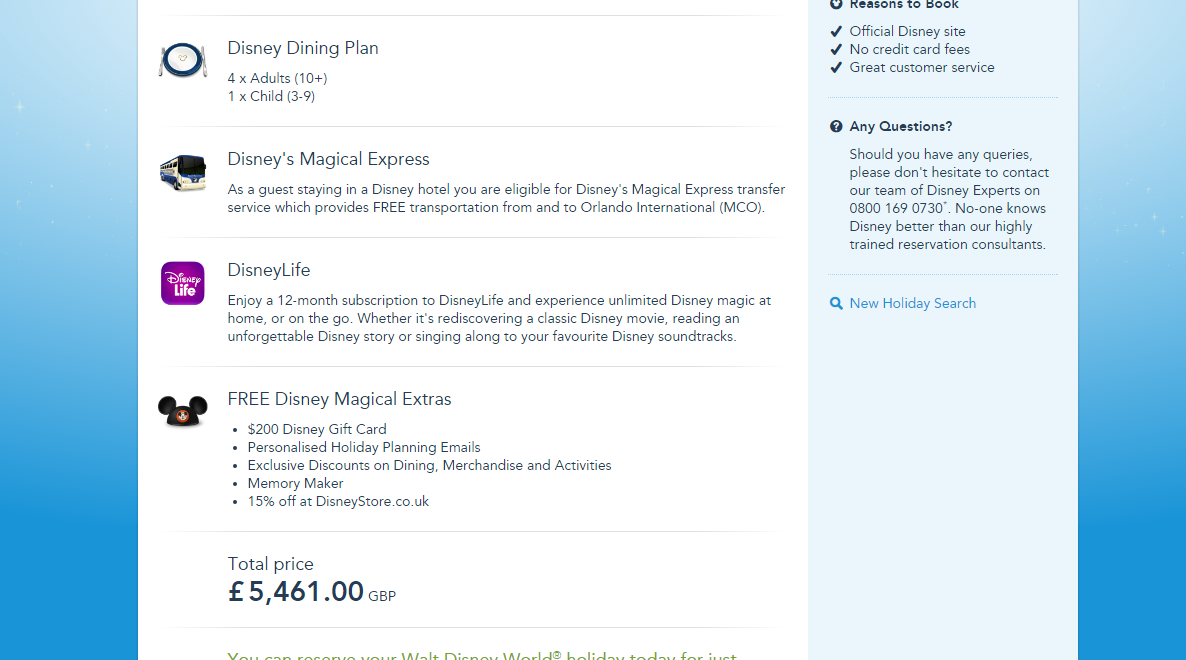Viewport: 1186px width, 660px height.
Task: Click the Magical Express bus icon
Action: [x=182, y=172]
